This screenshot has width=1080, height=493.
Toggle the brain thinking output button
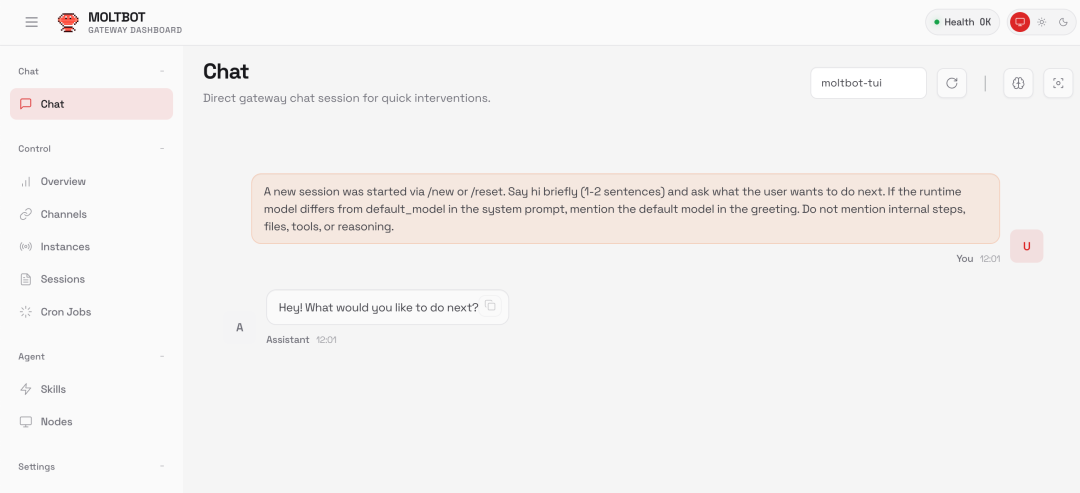point(1018,84)
